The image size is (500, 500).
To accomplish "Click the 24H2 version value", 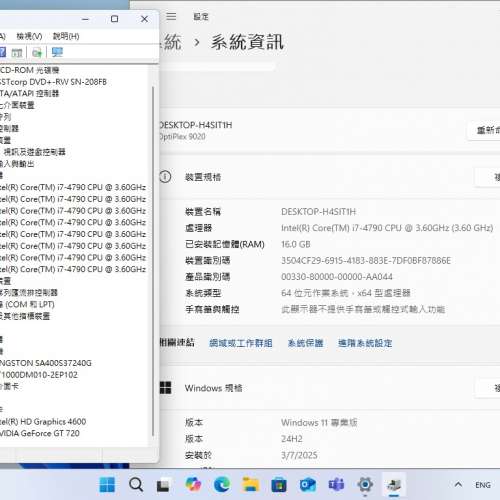I will (292, 439).
